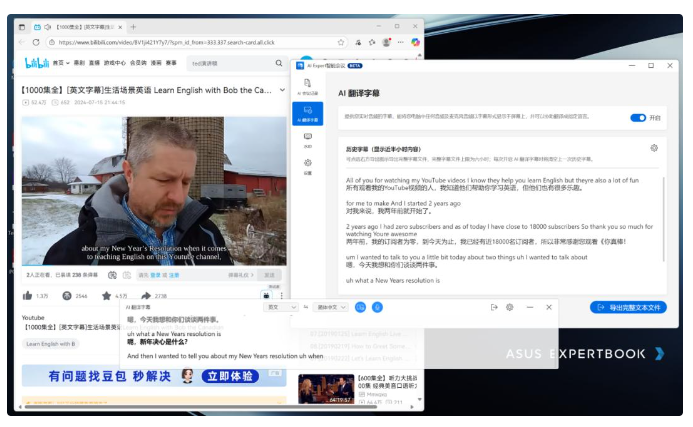Click the video player area
Image resolution: width=693 pixels, height=427 pixels.
(x=154, y=191)
